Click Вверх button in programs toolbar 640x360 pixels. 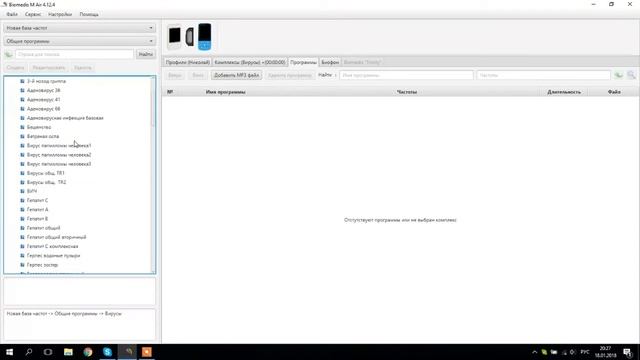[x=175, y=75]
